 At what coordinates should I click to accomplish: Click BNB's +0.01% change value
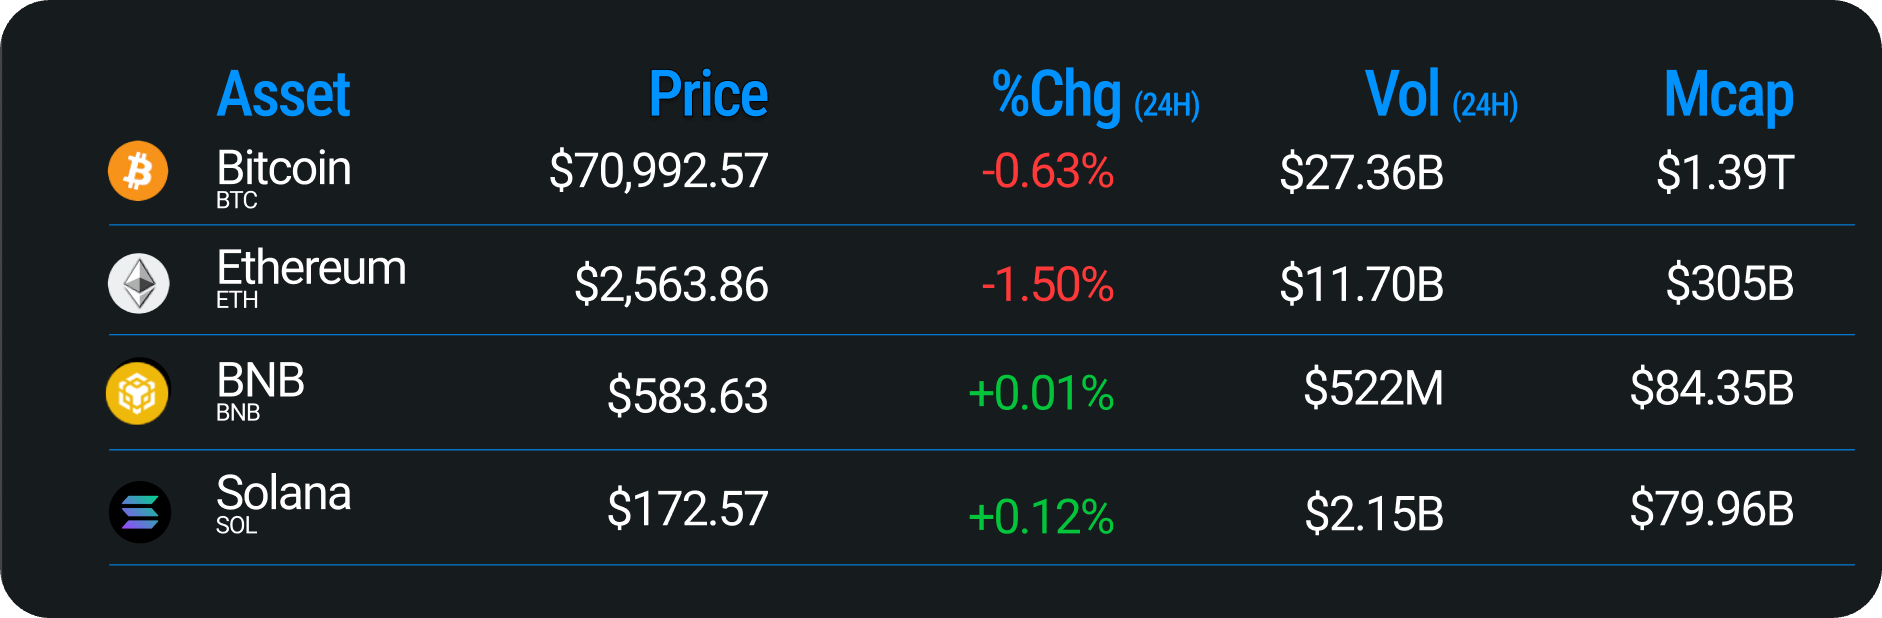(1041, 394)
